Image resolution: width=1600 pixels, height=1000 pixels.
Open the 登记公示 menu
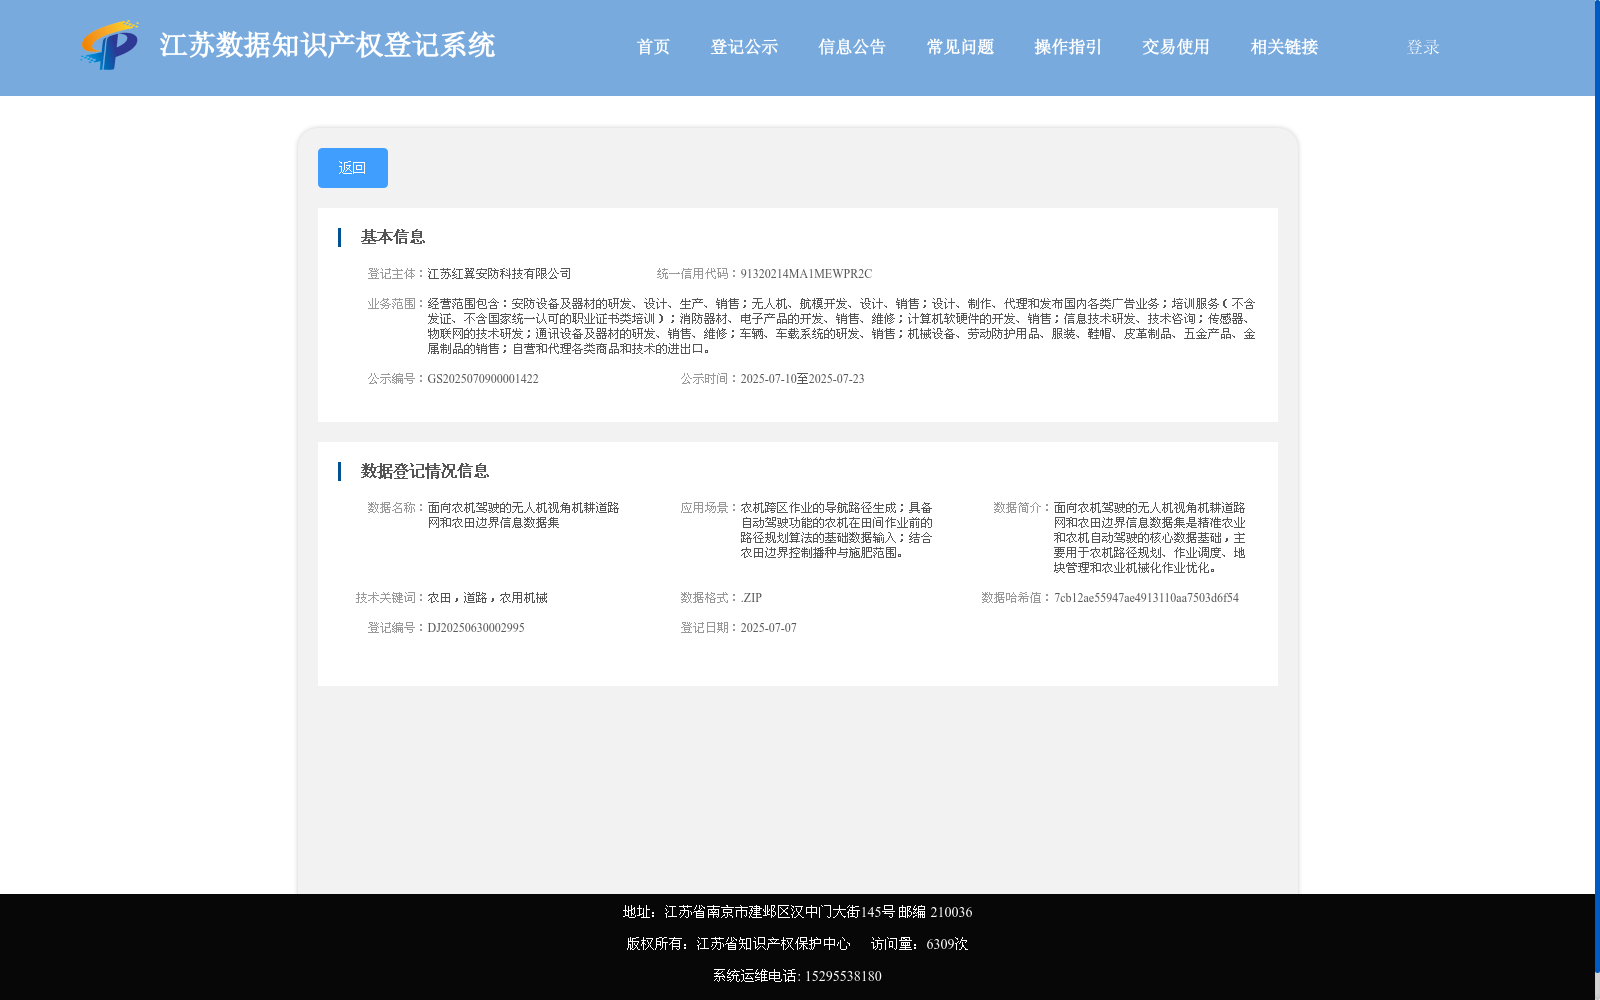pyautogui.click(x=744, y=47)
